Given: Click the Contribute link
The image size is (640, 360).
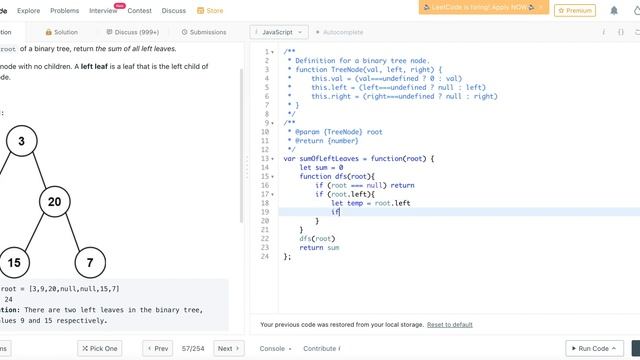Looking at the screenshot, I should 322,349.
